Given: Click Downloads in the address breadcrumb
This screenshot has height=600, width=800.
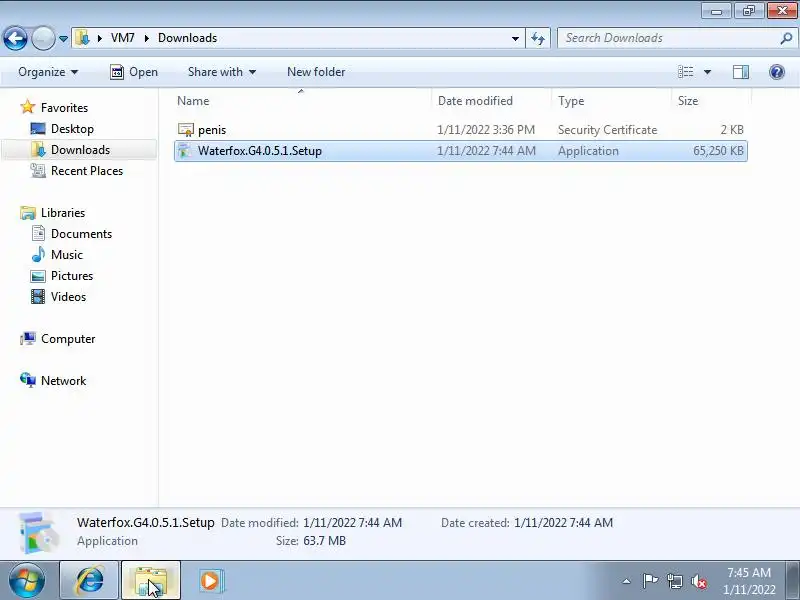Looking at the screenshot, I should click(x=187, y=38).
